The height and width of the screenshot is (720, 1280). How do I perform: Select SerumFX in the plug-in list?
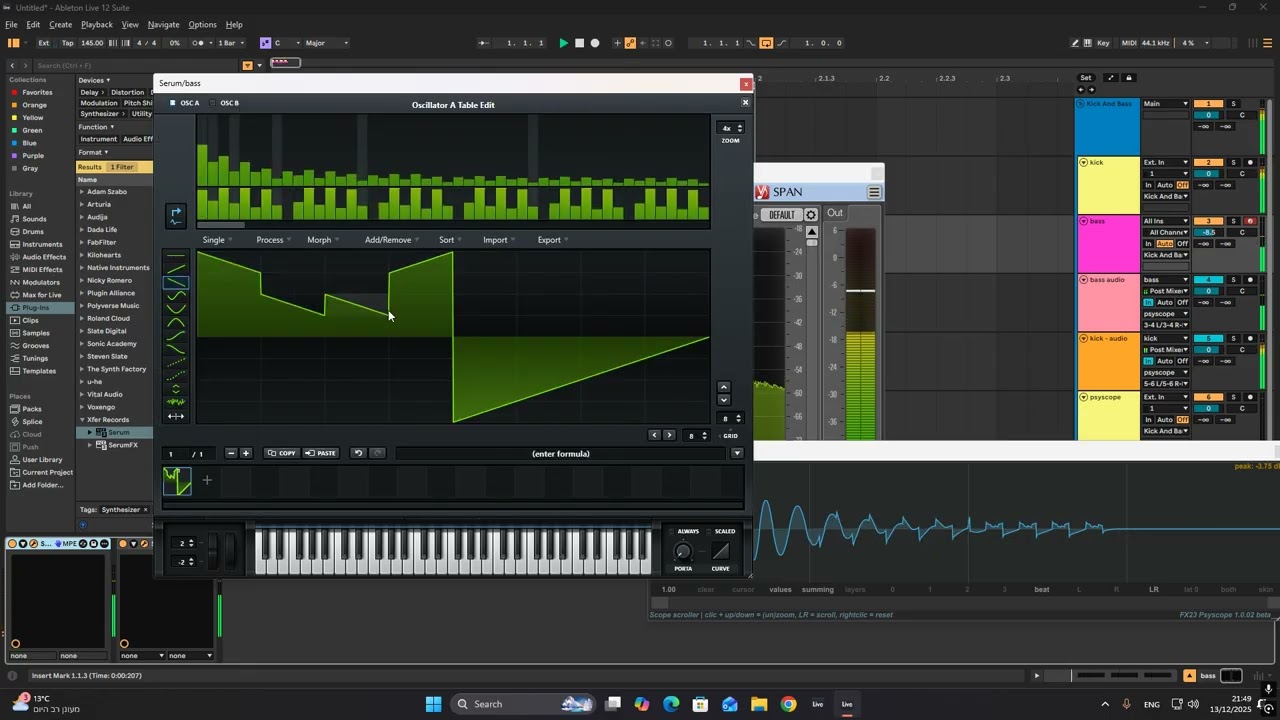122,445
